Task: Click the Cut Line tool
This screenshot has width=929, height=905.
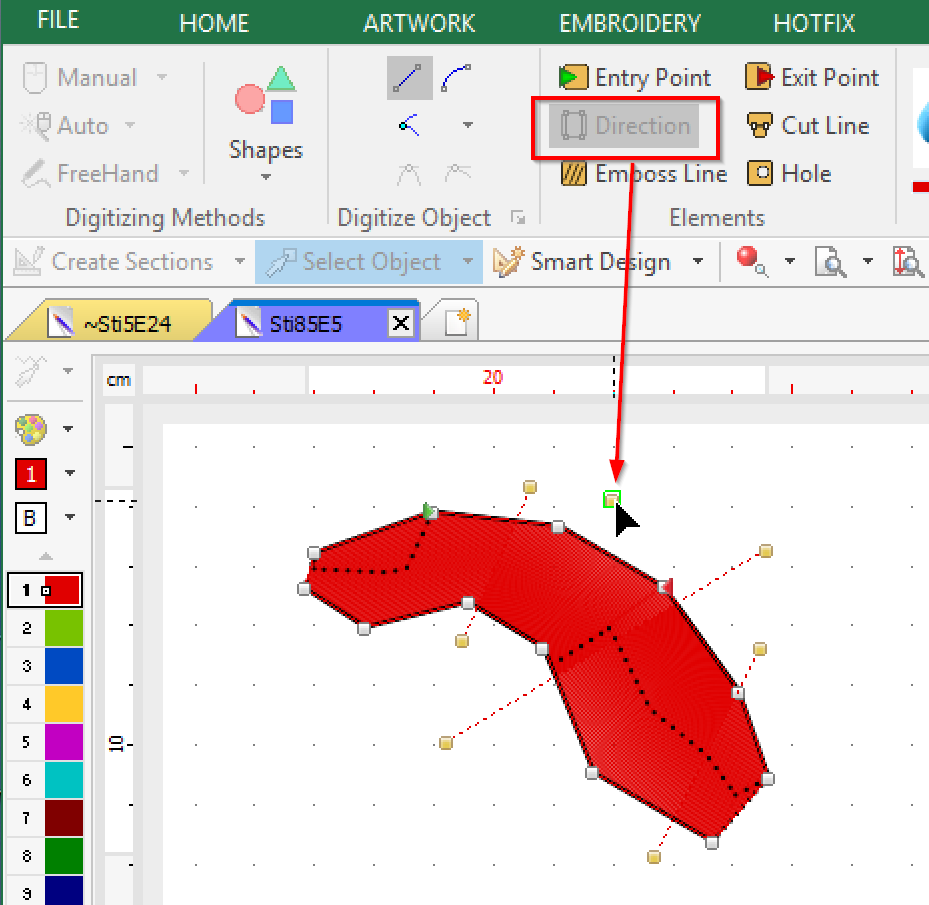Action: [808, 126]
